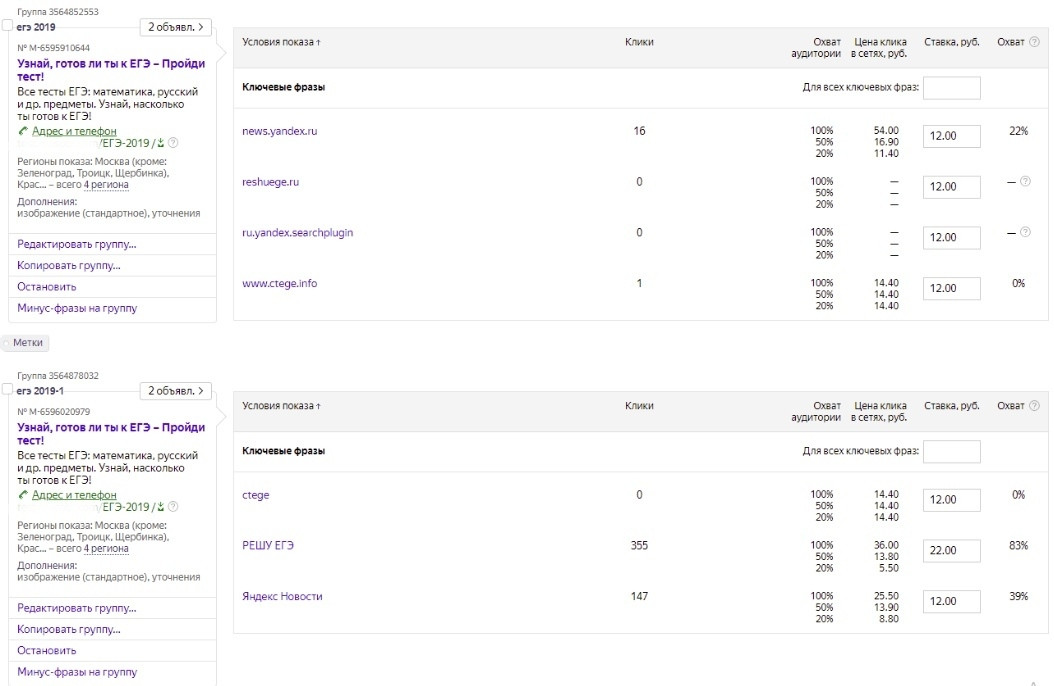Click help icon after ЕГЭ-2019 link in егэ 2019 group
The width and height of the screenshot is (1054, 686).
point(173,143)
